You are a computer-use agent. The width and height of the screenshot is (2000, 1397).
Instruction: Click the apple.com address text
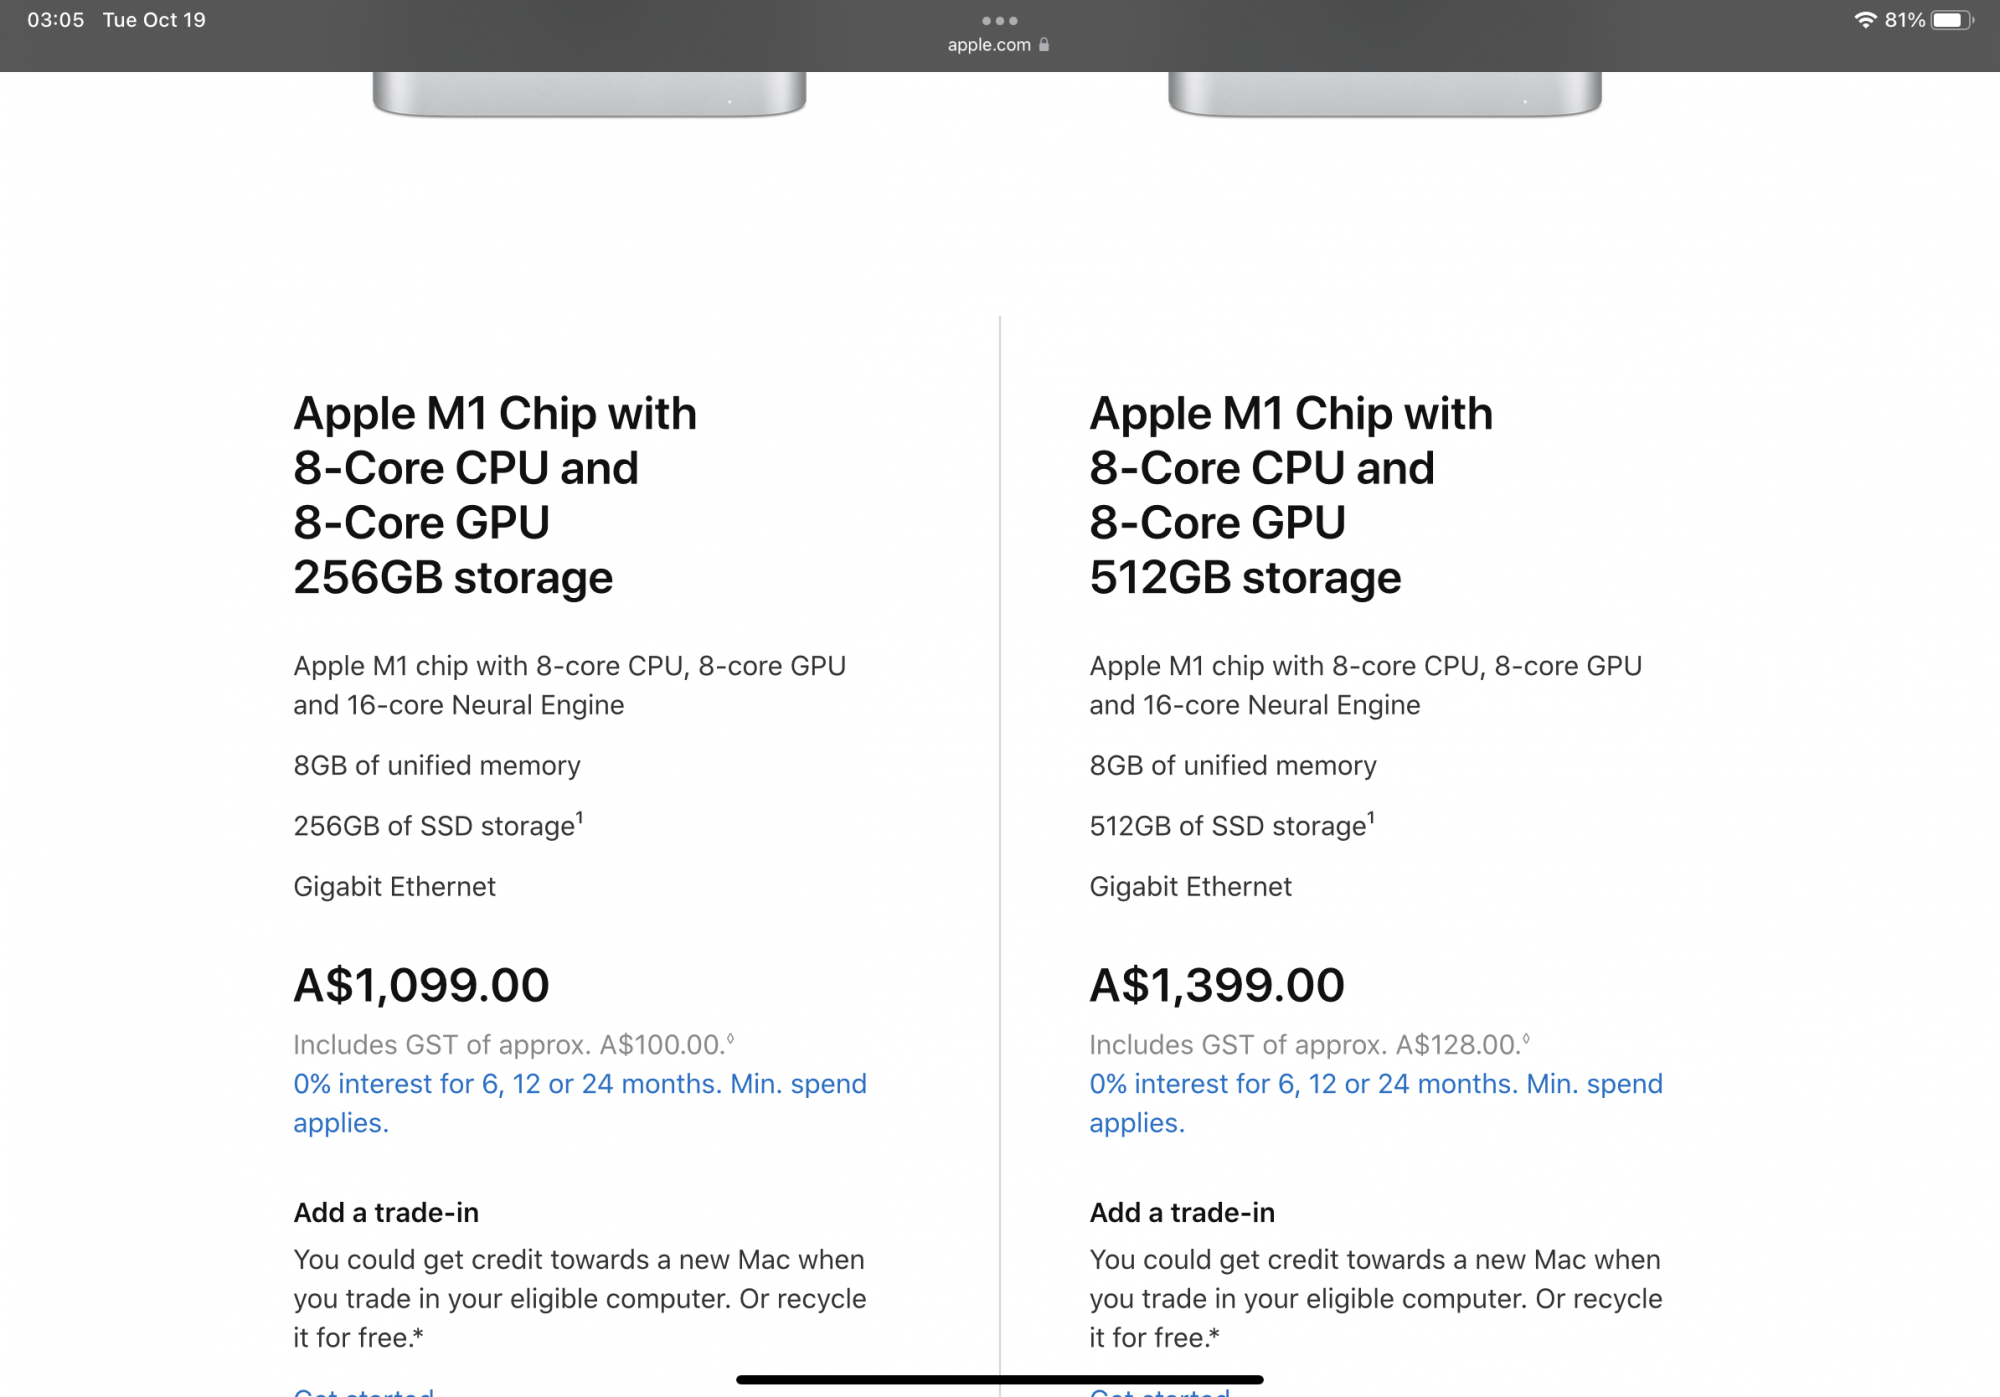pos(988,45)
